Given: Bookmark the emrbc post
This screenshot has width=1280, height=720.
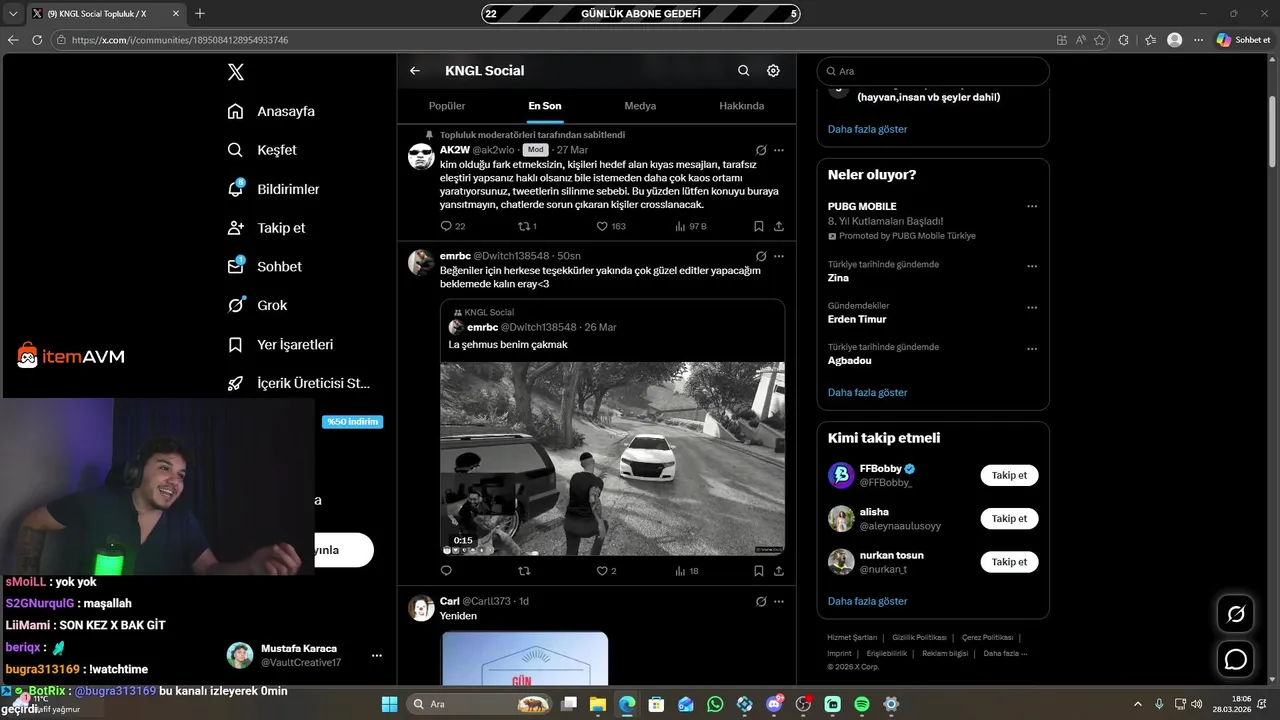Looking at the screenshot, I should click(x=759, y=571).
